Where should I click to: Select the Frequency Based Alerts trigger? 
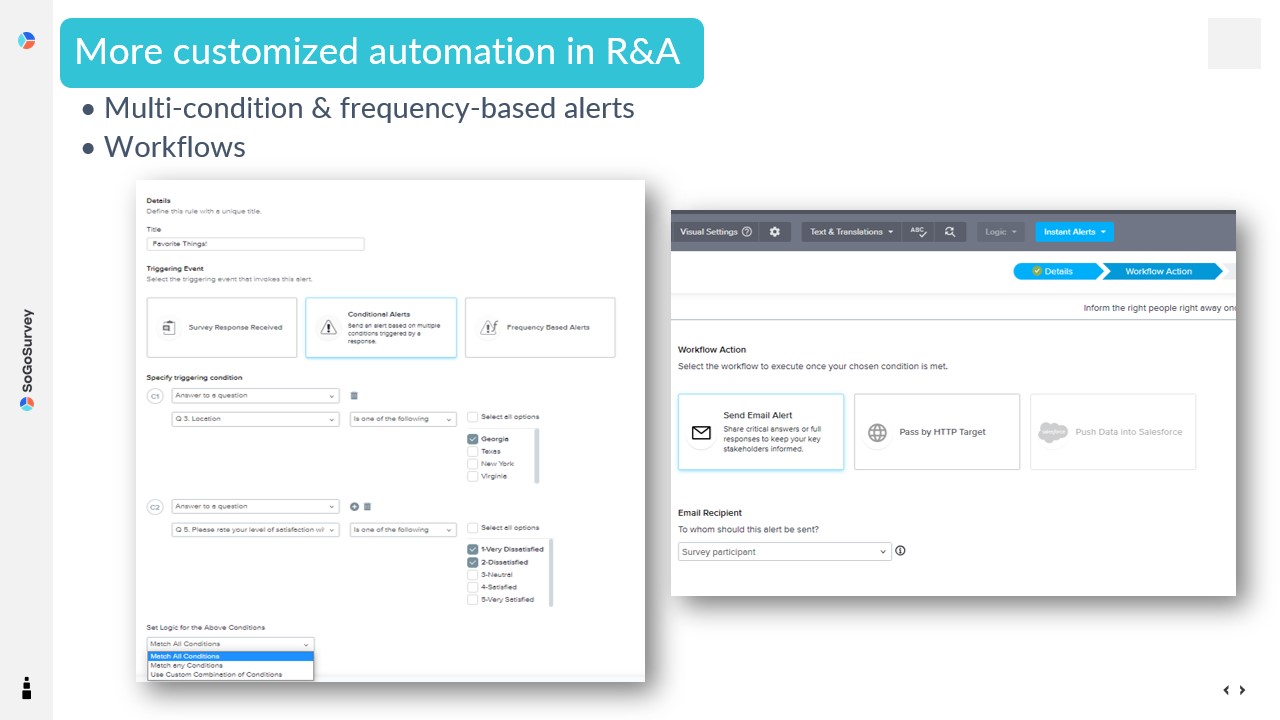(540, 327)
